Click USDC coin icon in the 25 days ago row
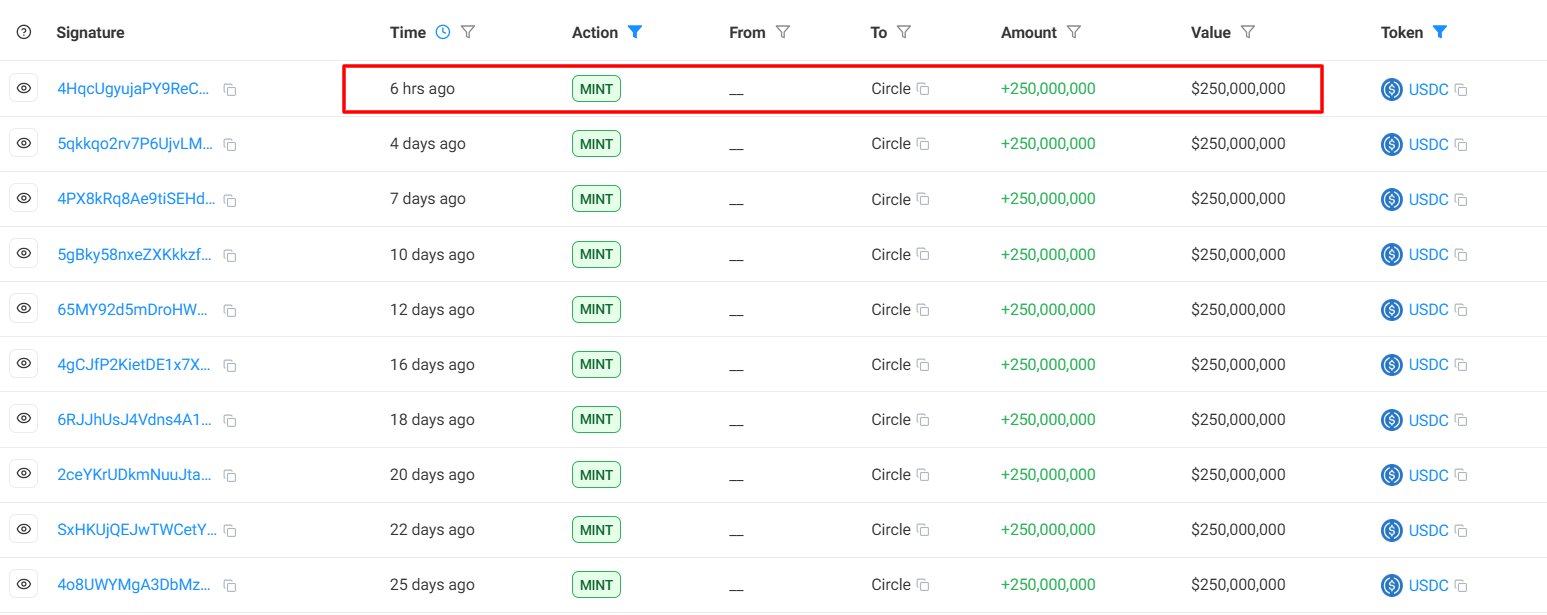Viewport: 1547px width, 615px height. pyautogui.click(x=1391, y=585)
